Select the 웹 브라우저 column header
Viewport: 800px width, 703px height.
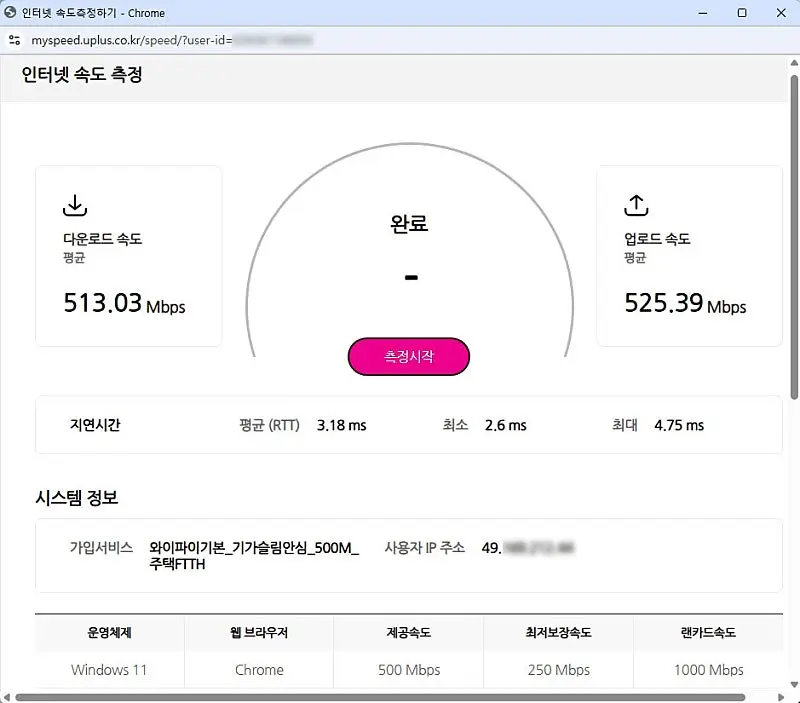pos(259,633)
